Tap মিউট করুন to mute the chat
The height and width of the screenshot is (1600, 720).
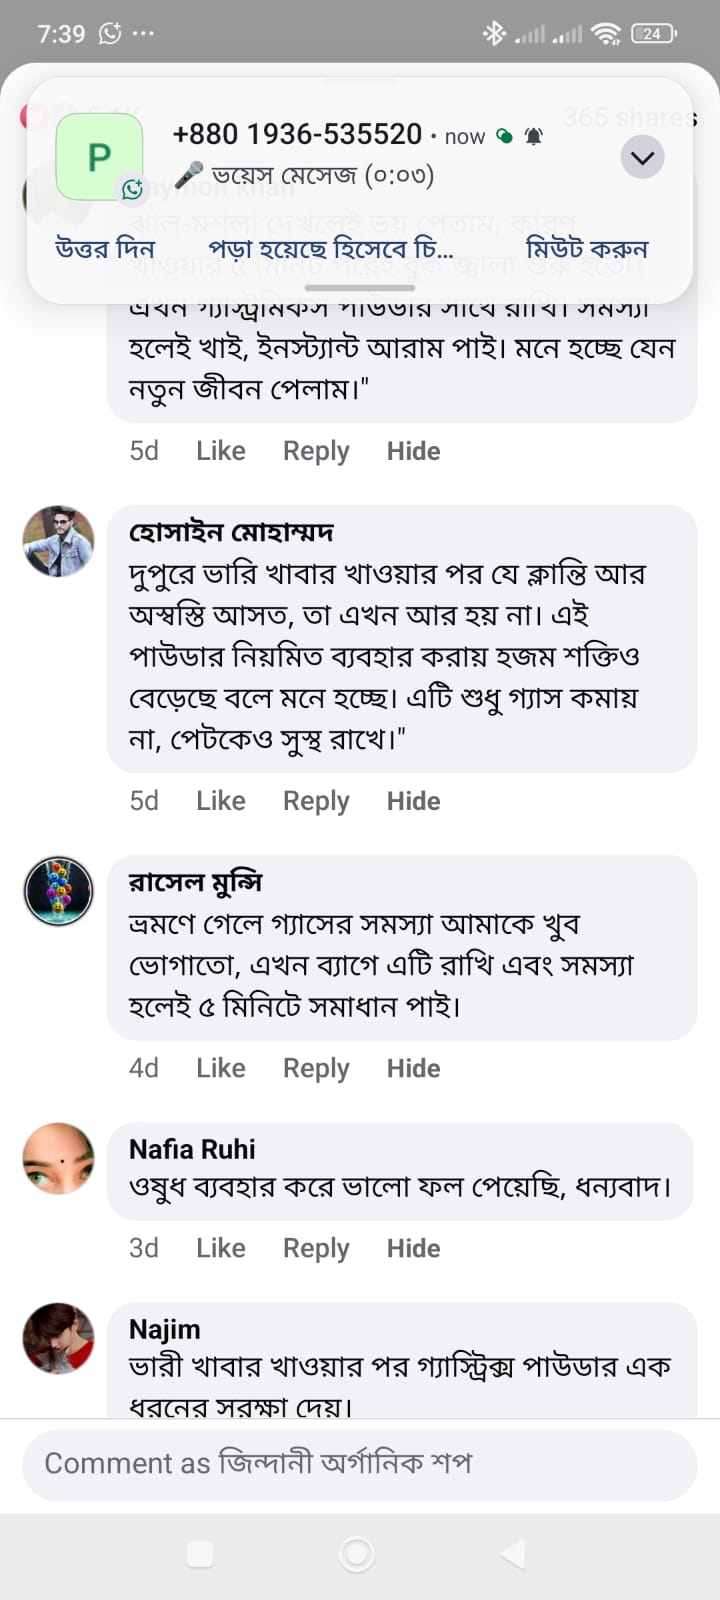[x=587, y=248]
